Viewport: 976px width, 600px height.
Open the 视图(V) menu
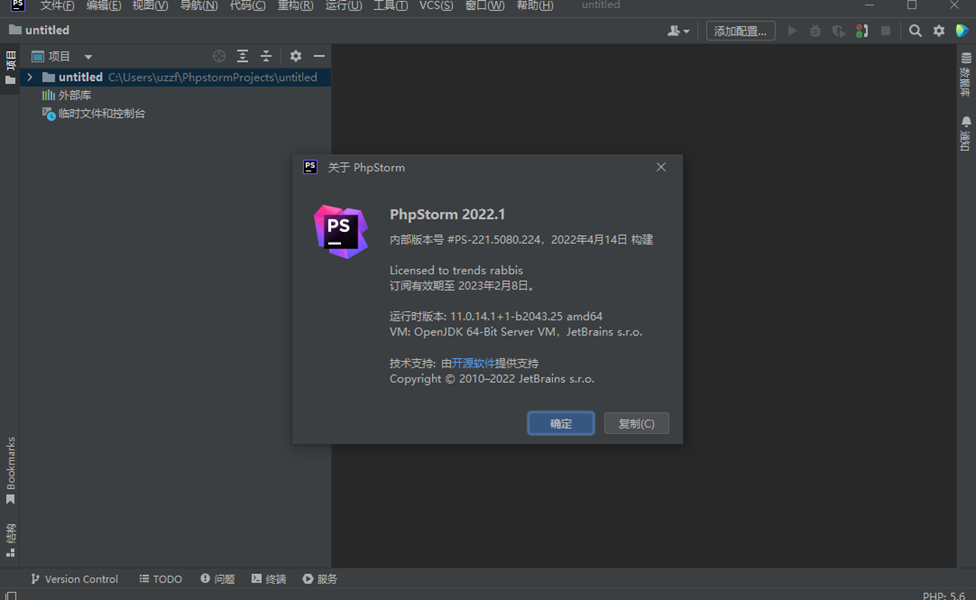pos(150,6)
